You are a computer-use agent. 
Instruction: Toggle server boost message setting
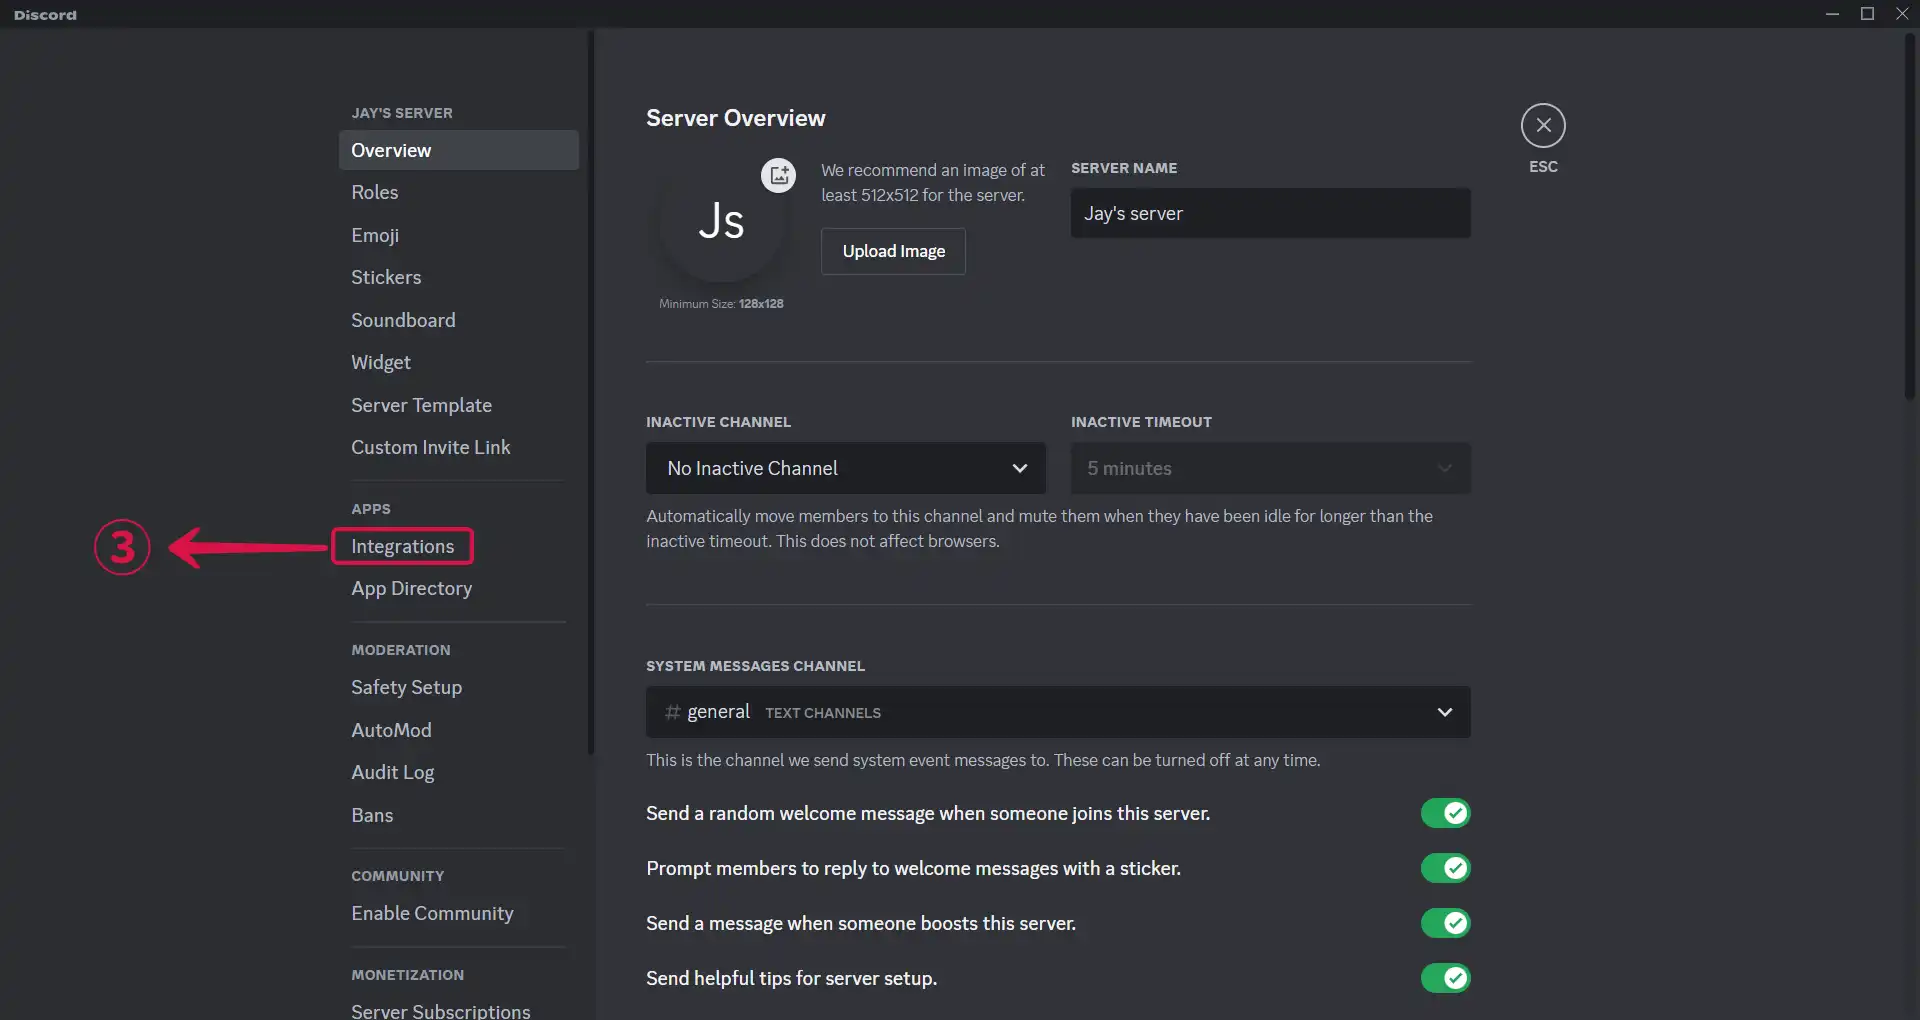click(x=1445, y=923)
